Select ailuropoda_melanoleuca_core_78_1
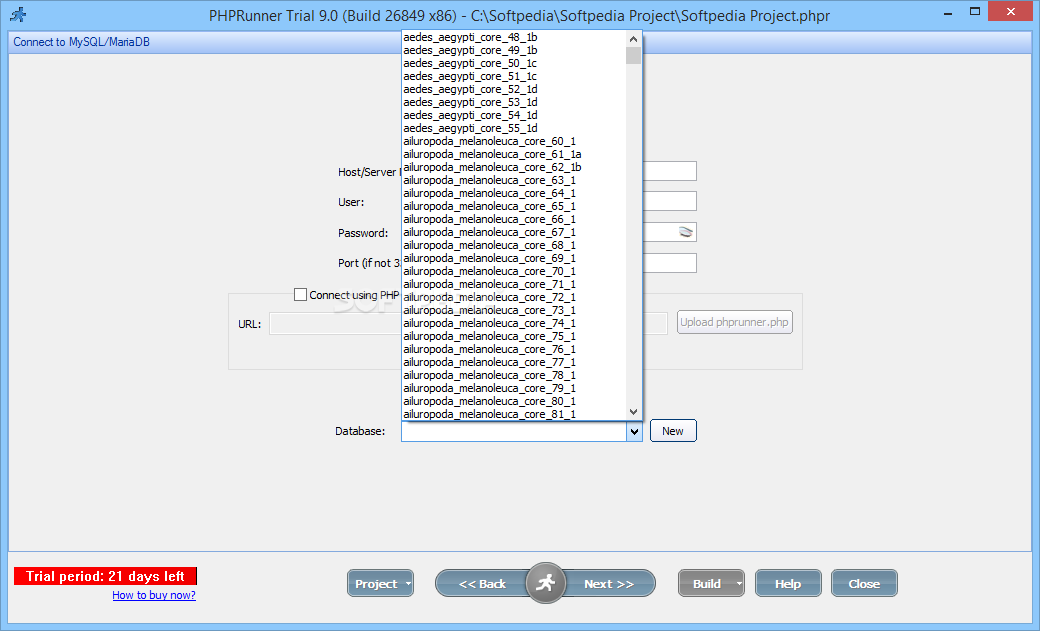Image resolution: width=1040 pixels, height=631 pixels. coord(513,376)
